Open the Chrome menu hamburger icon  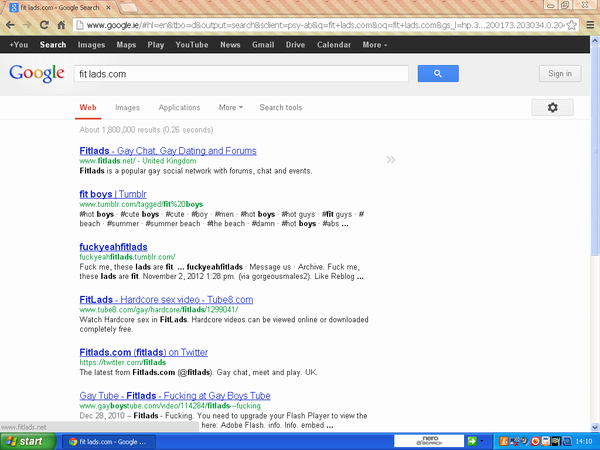coord(590,25)
